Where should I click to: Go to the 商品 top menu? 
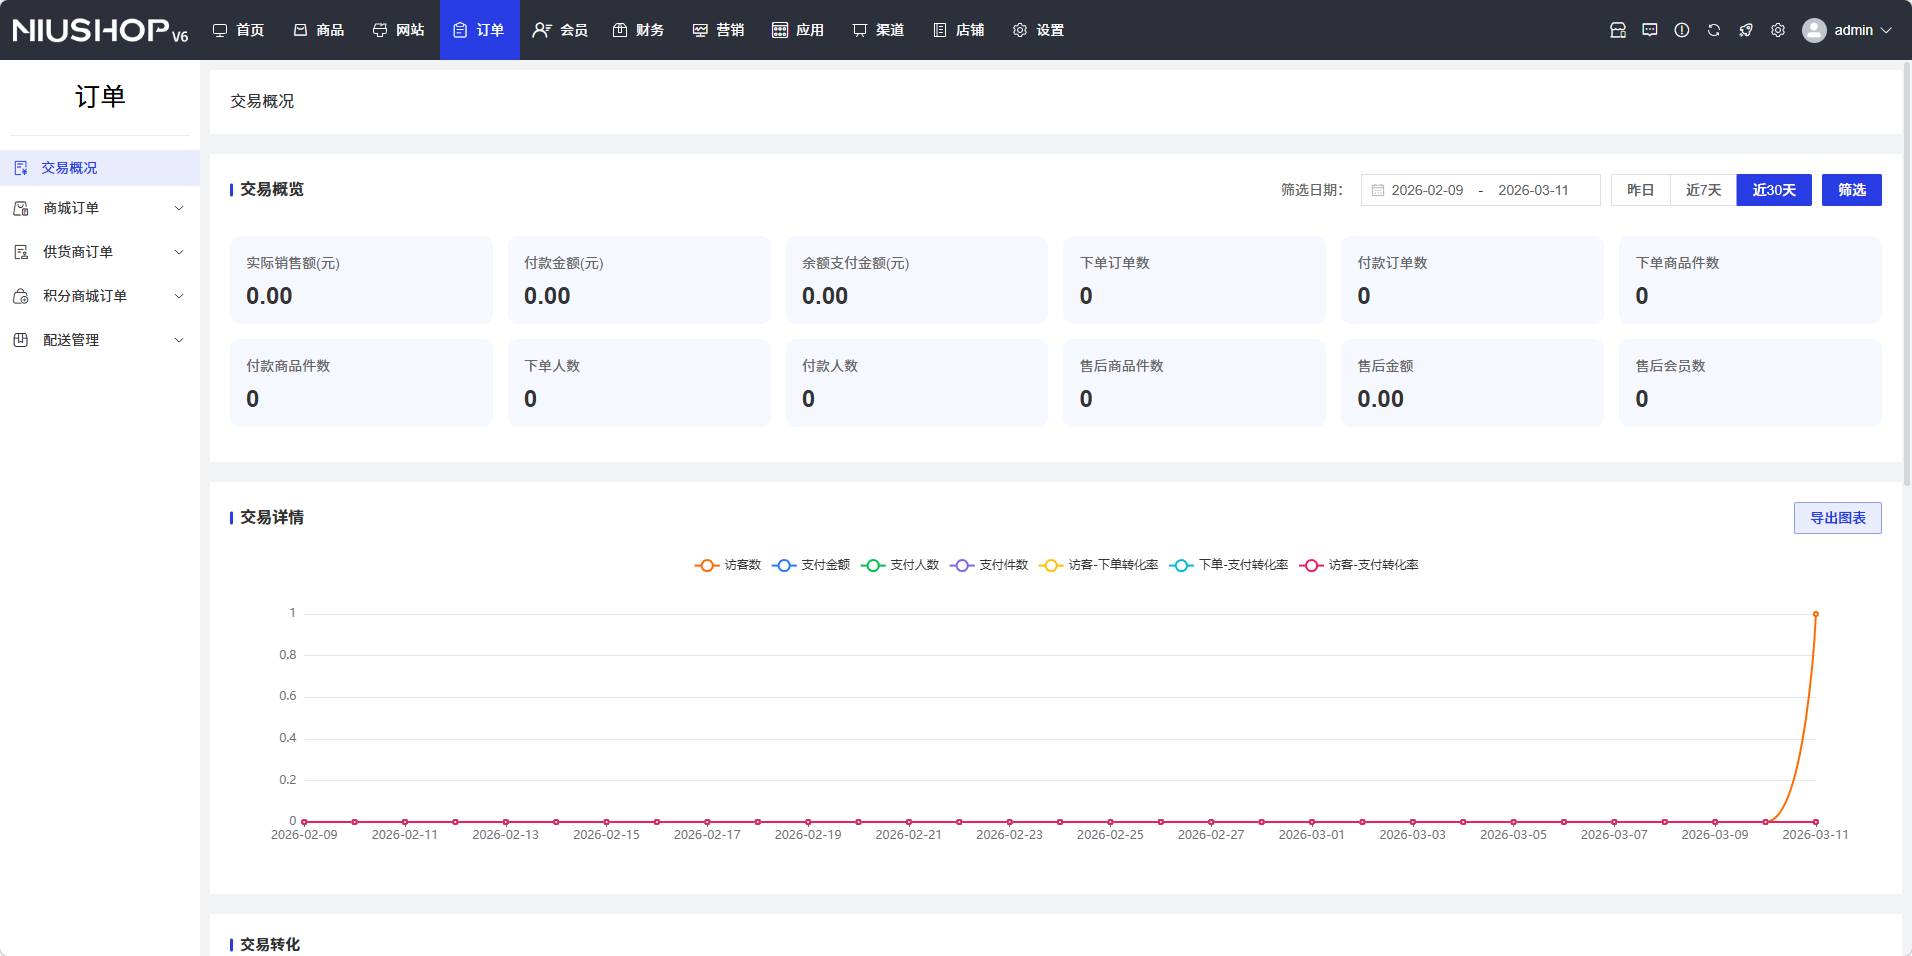coord(319,30)
